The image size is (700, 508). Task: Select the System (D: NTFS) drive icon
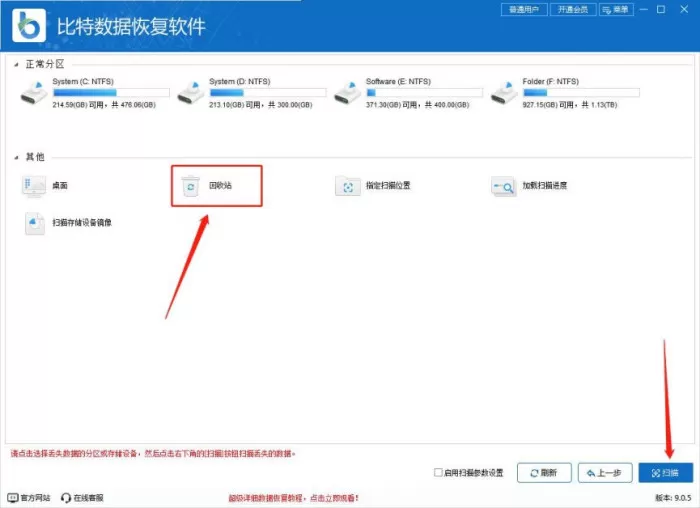[191, 92]
